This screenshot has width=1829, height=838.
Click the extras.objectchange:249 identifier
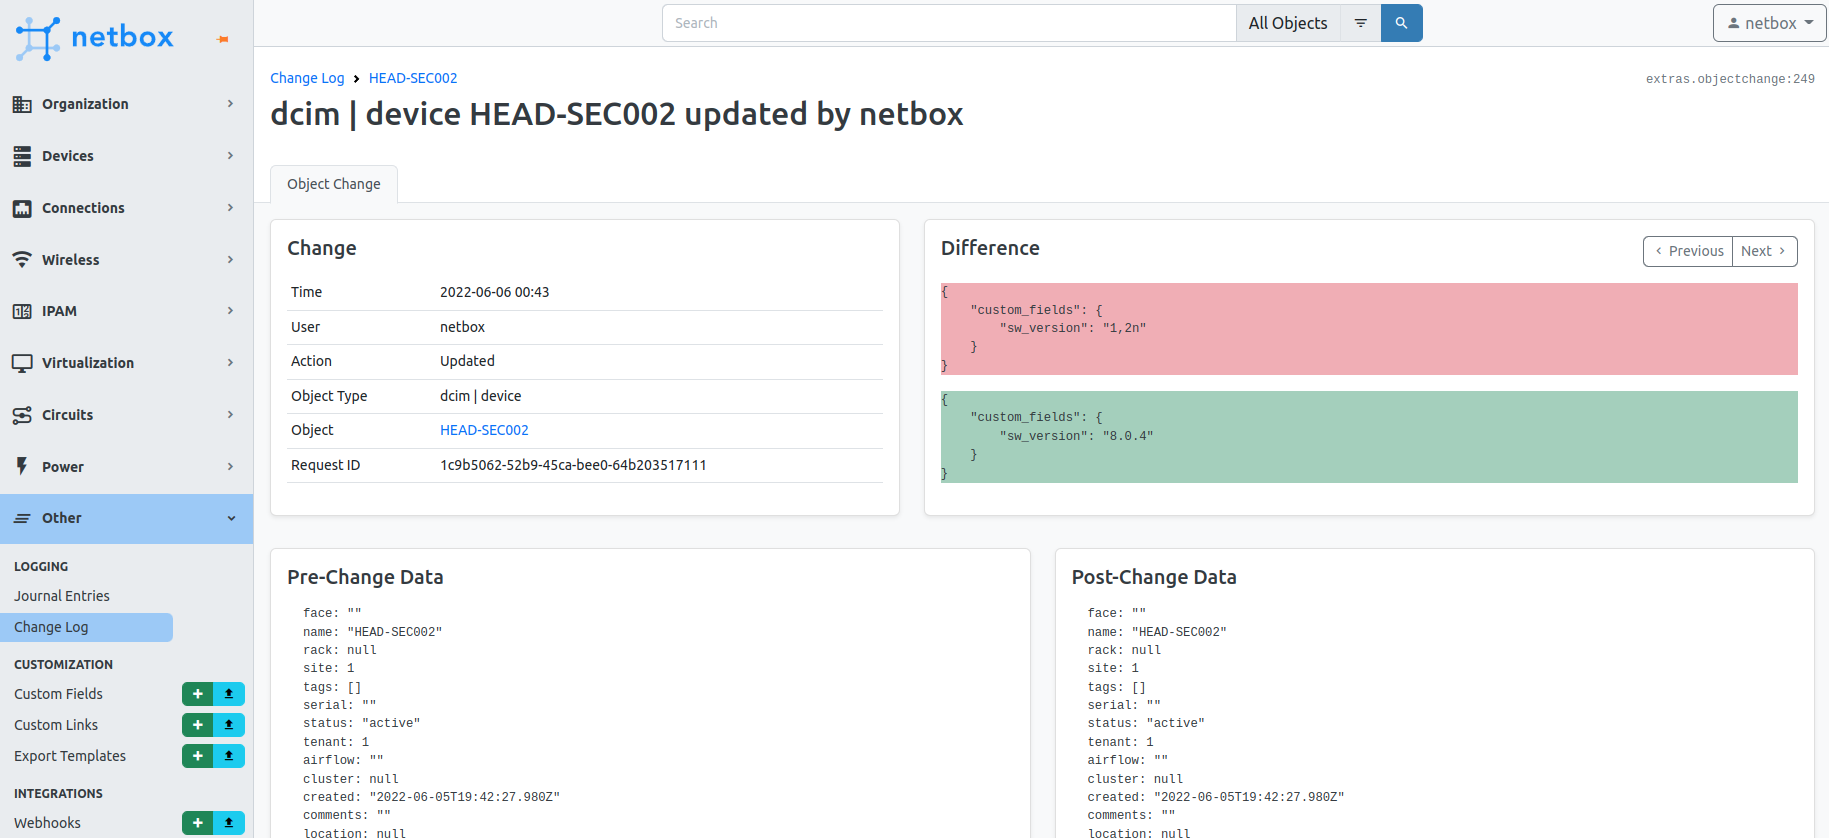point(1730,79)
